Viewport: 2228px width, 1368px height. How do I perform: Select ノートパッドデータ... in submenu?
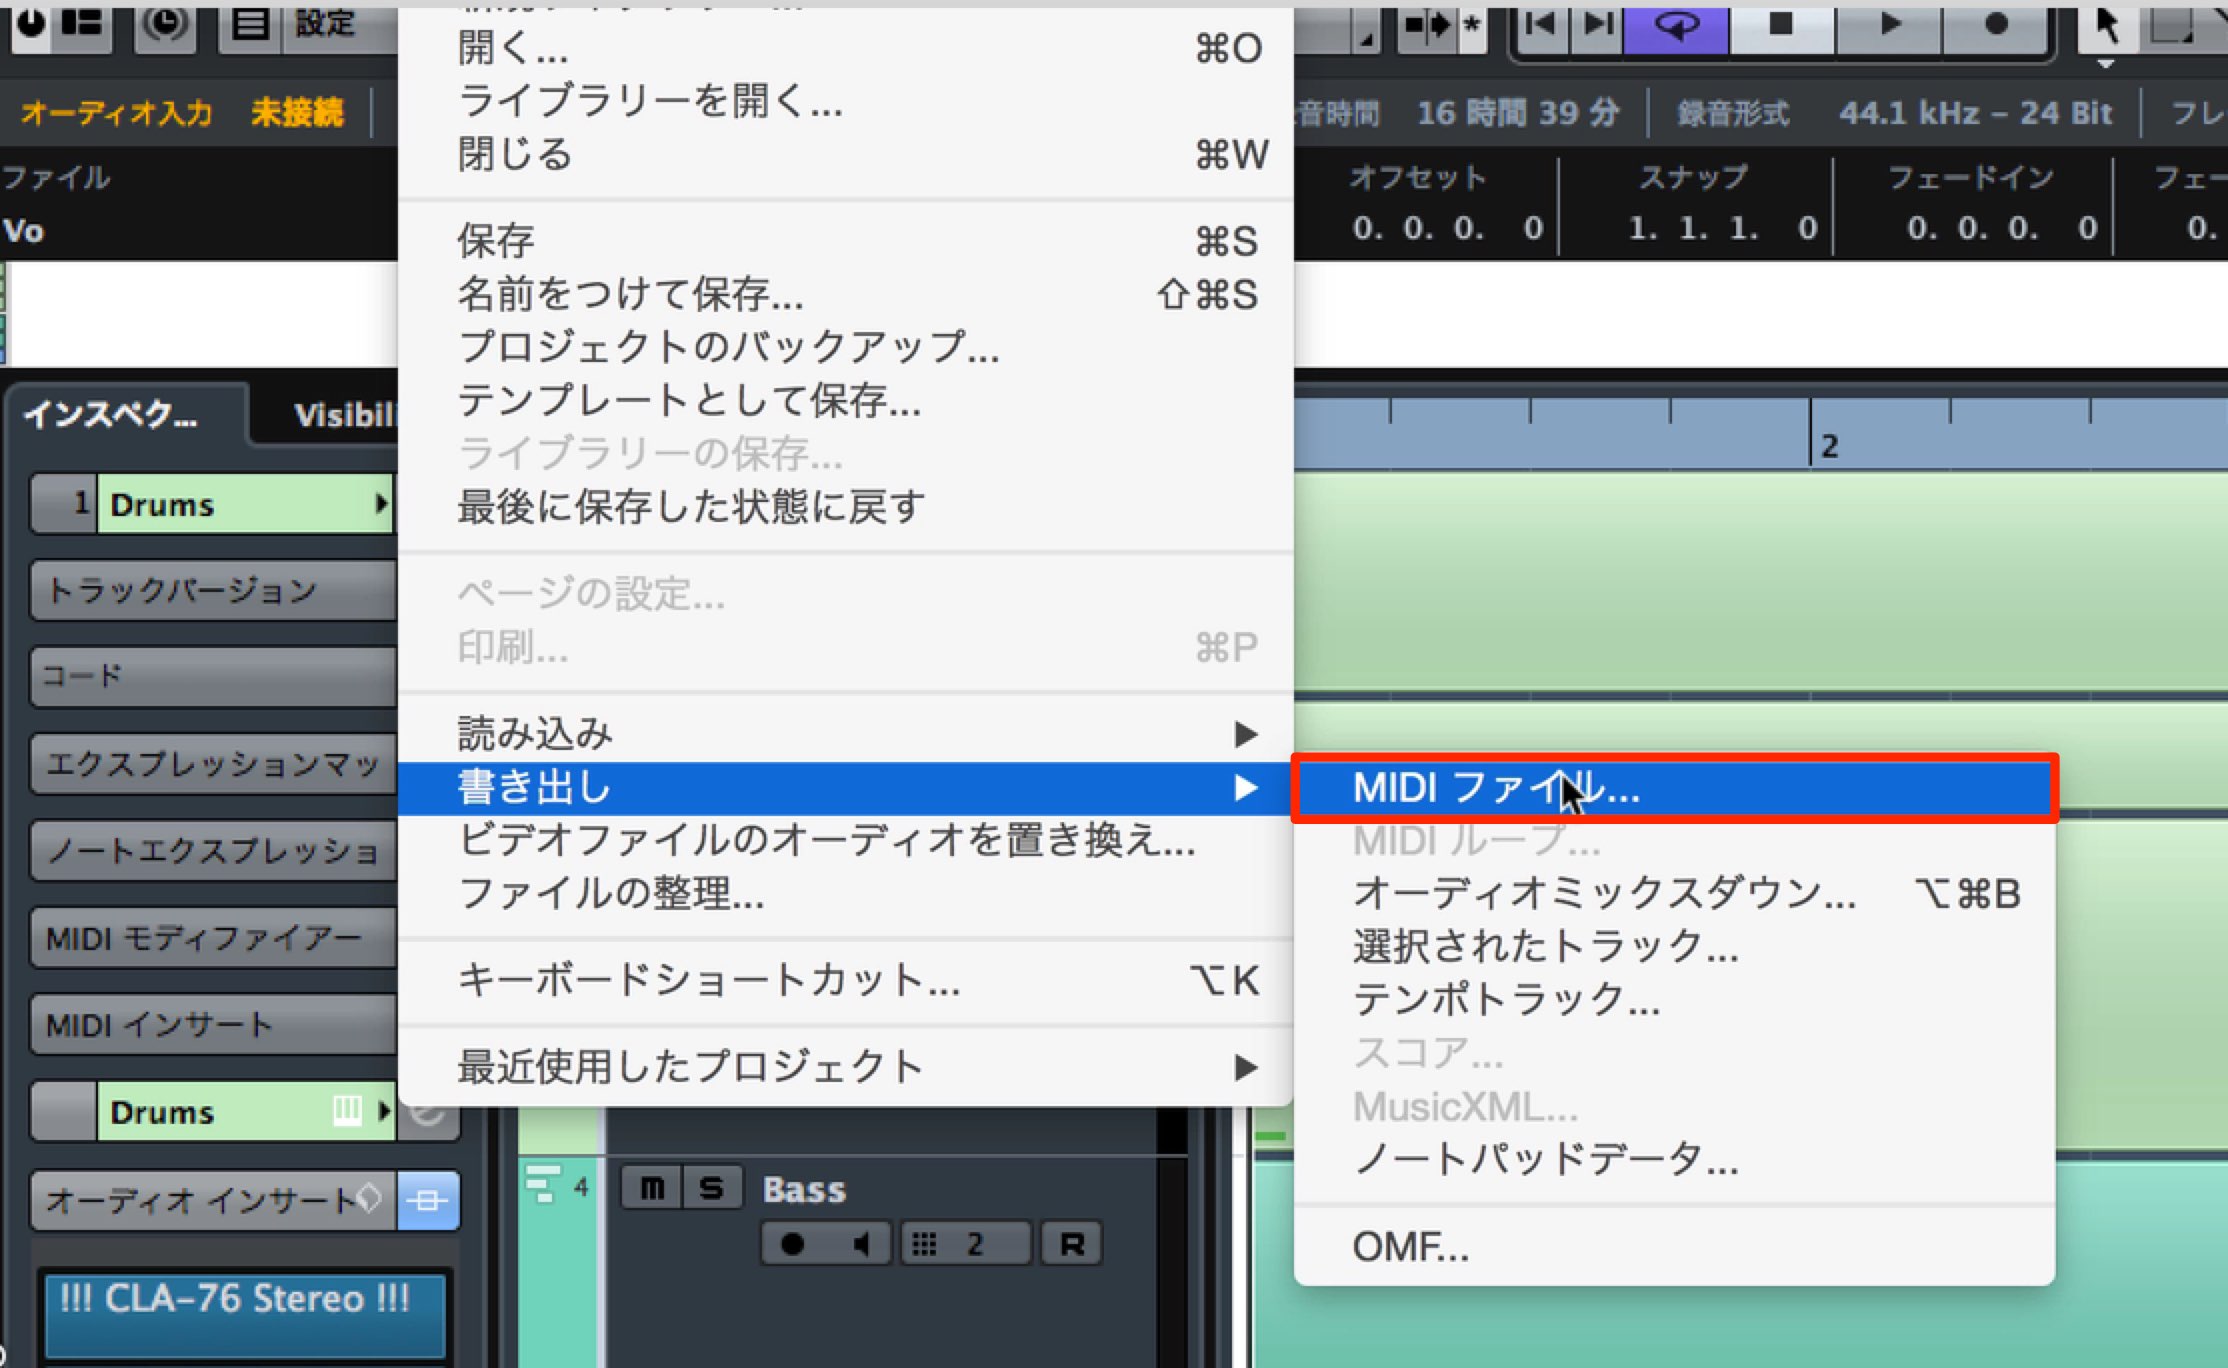pyautogui.click(x=1674, y=1159)
